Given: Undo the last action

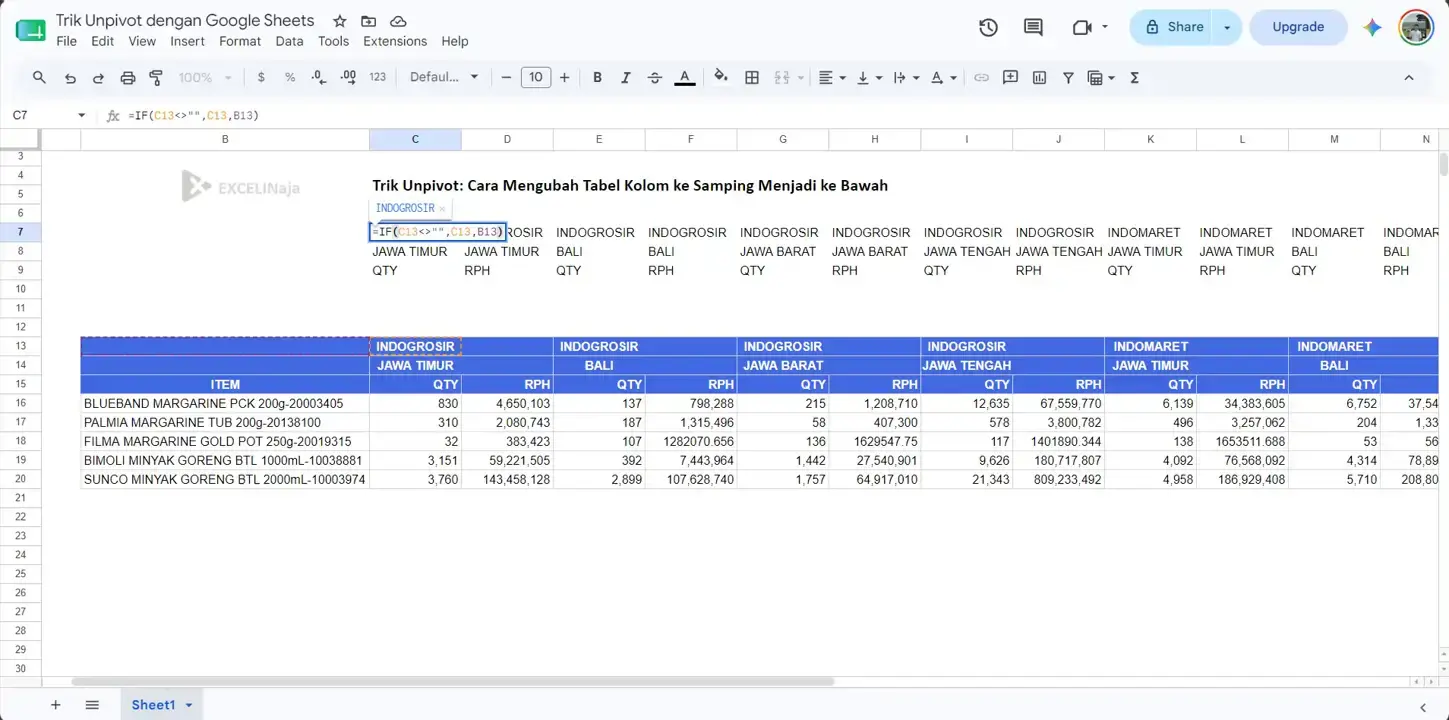Looking at the screenshot, I should pos(70,77).
